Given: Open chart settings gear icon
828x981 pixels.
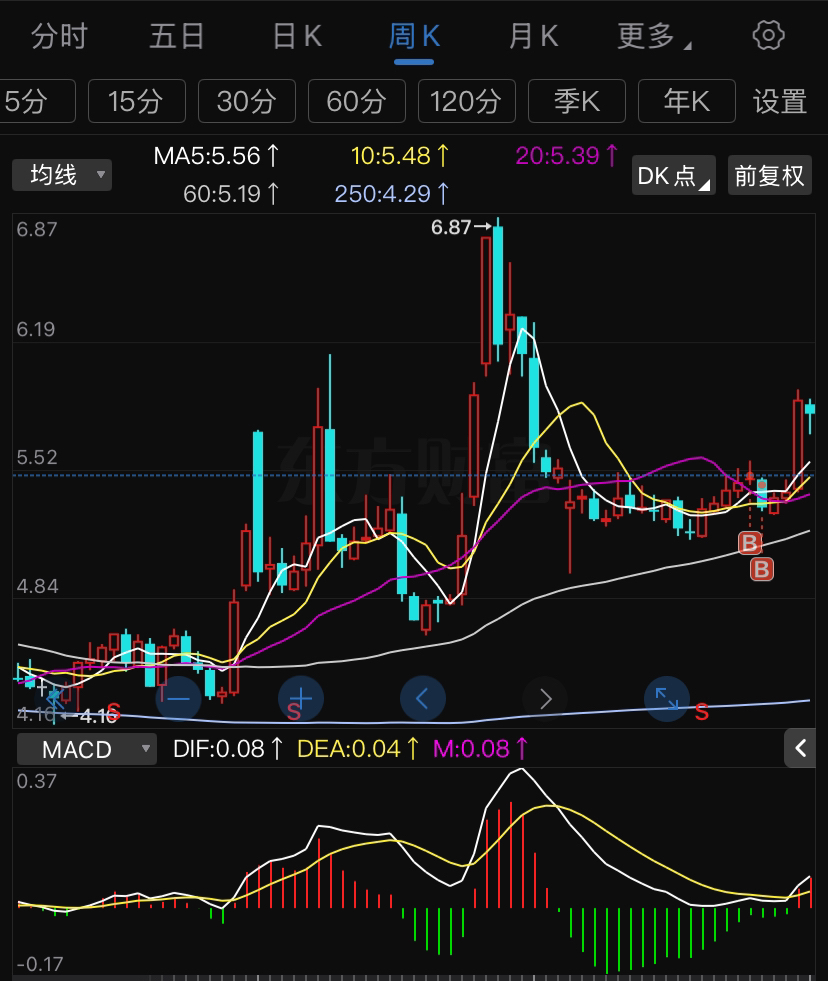Looking at the screenshot, I should click(769, 35).
